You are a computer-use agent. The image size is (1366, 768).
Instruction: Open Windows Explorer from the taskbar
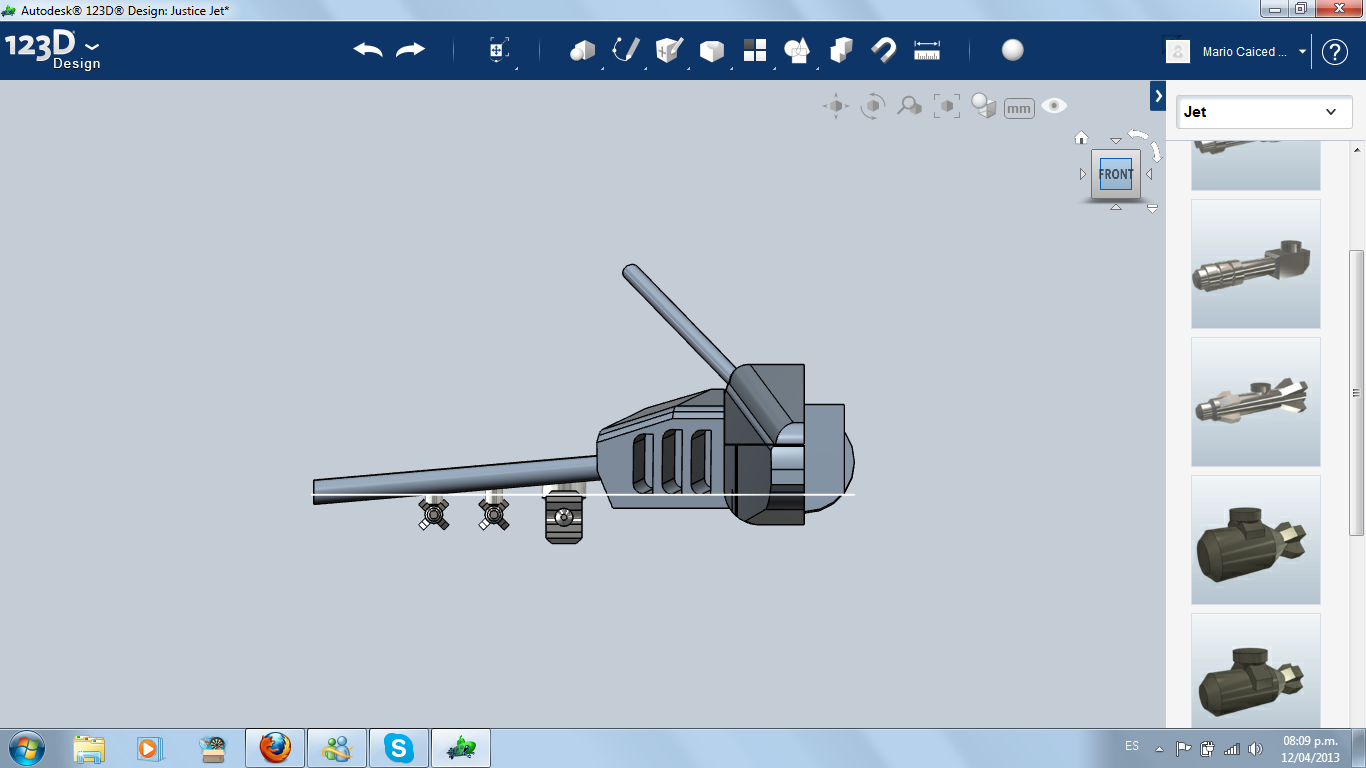89,748
